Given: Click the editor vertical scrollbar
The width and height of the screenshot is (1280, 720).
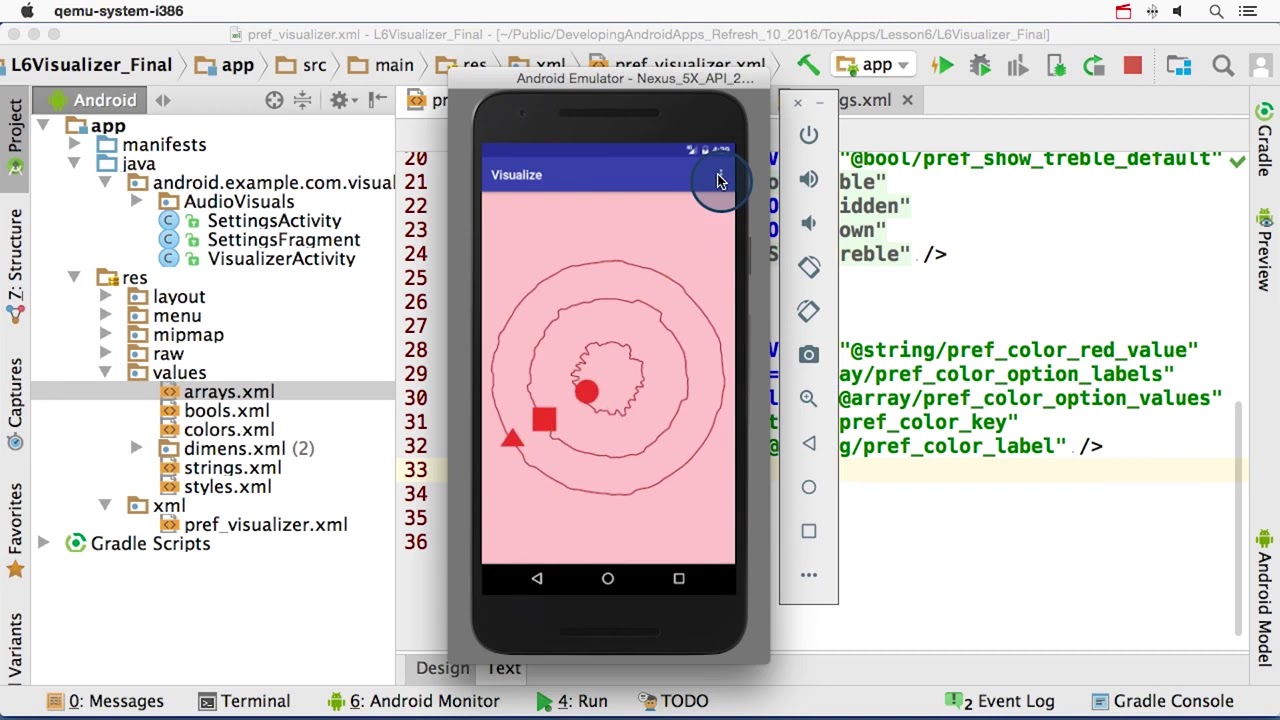Looking at the screenshot, I should [1240, 520].
